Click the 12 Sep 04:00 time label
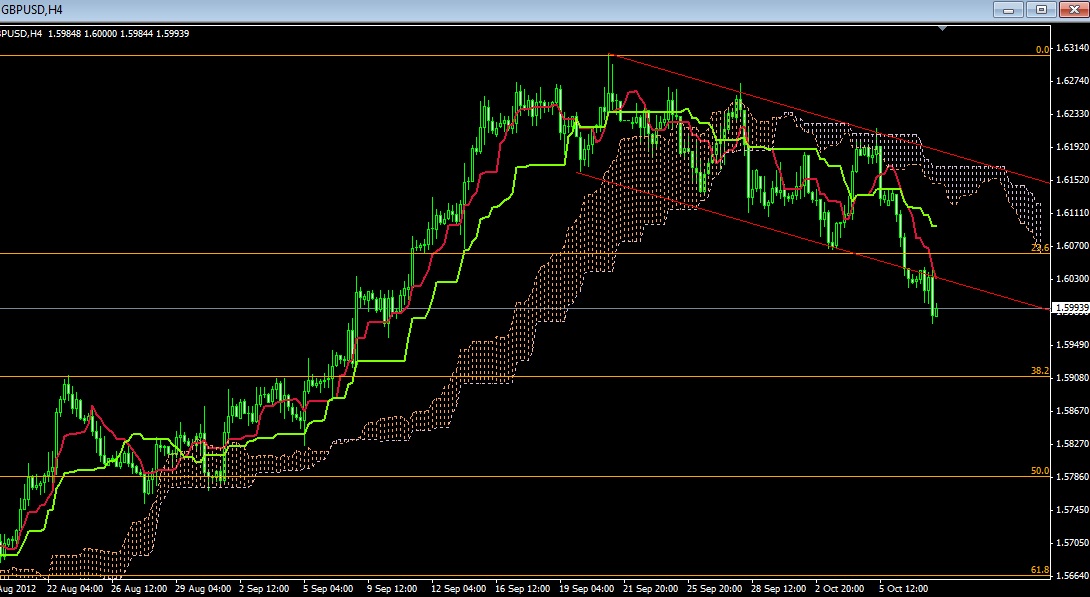 point(459,589)
